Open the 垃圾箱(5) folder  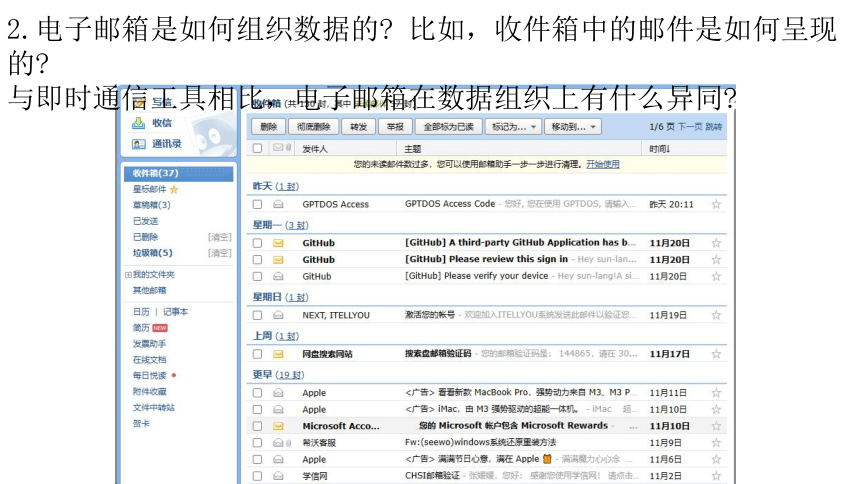152,253
